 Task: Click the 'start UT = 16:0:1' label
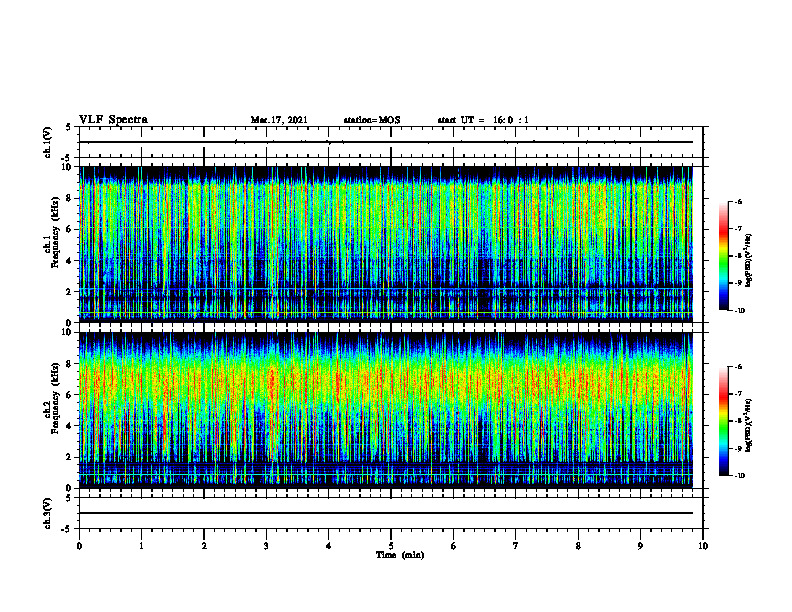coord(483,120)
